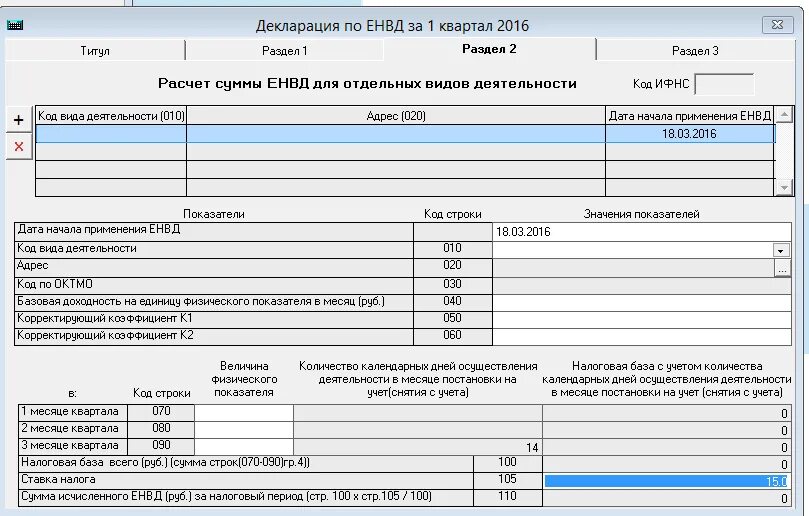Image resolution: width=809 pixels, height=516 pixels.
Task: Click the Код ИФНС input field
Action: pyautogui.click(x=724, y=84)
